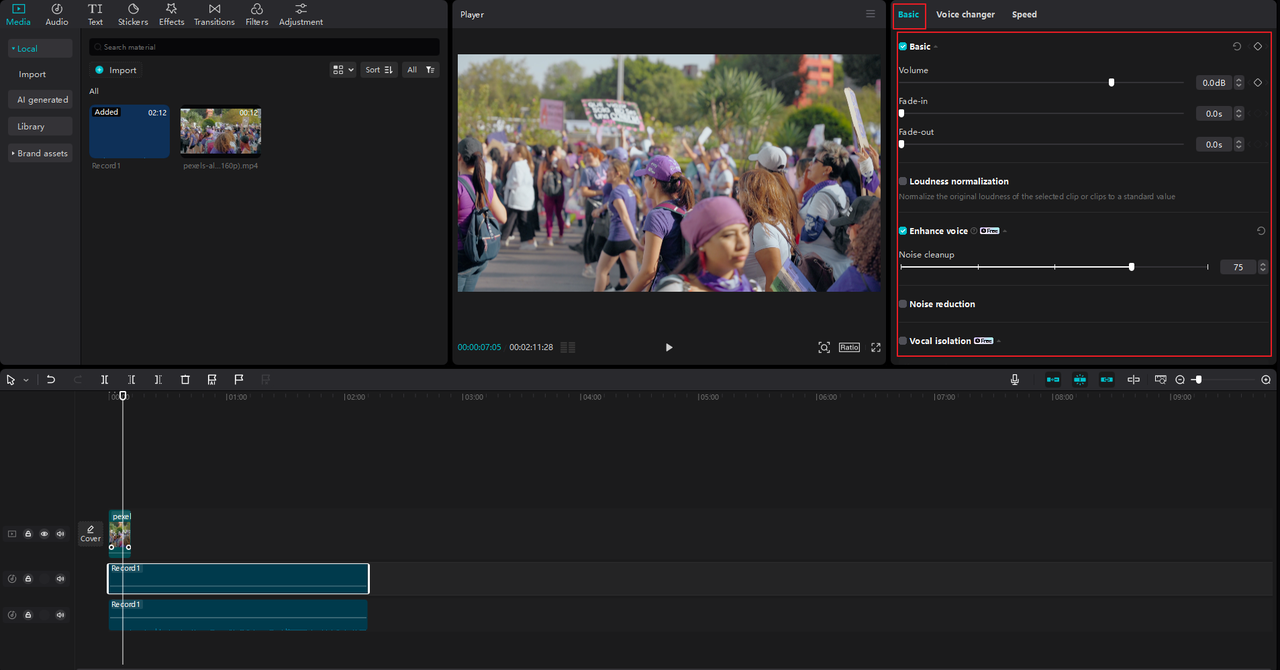Open the material filter icon beside All
This screenshot has height=670, width=1280.
coord(430,70)
